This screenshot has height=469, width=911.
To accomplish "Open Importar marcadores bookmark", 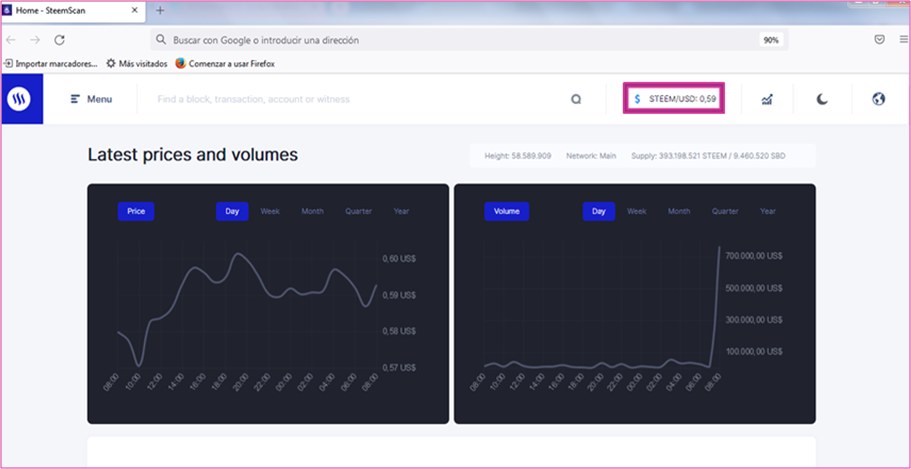I will coord(51,64).
